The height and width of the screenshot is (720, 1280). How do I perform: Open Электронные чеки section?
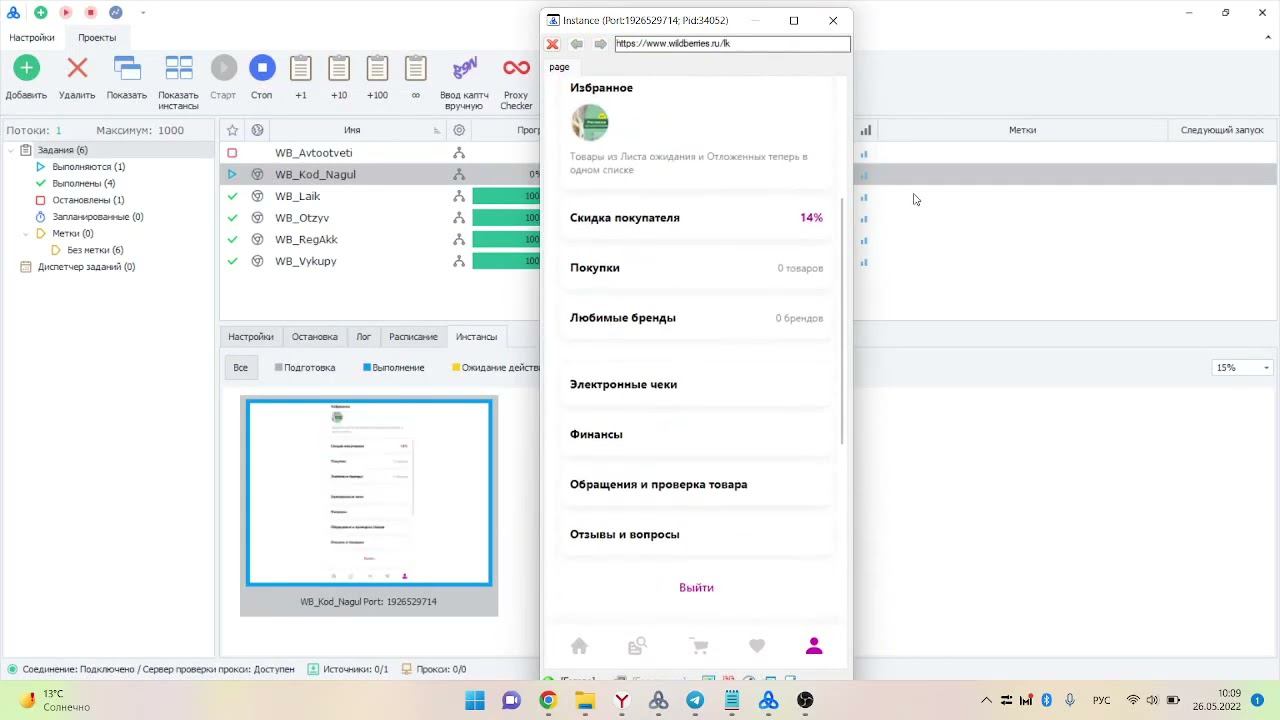[696, 384]
